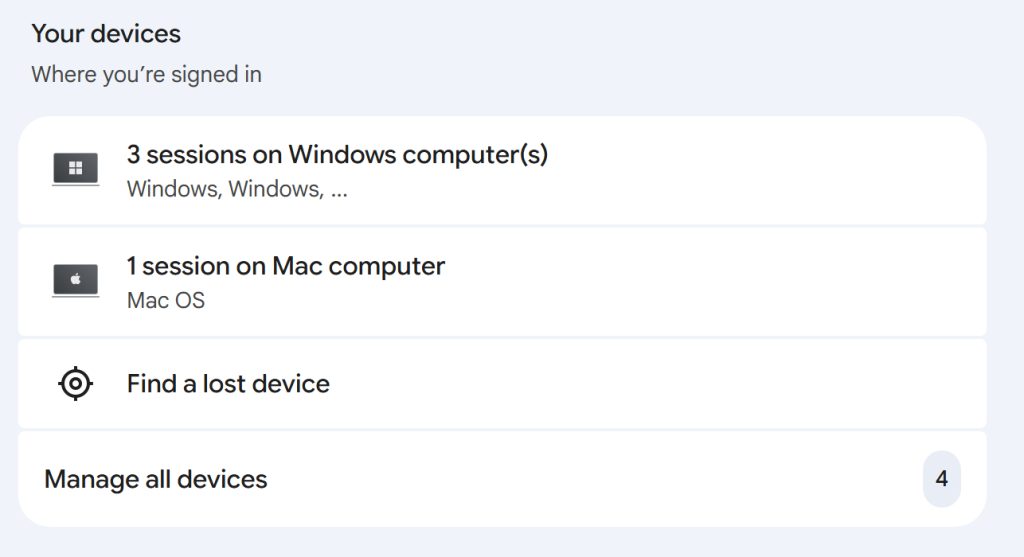Click the "Mac OS" subtitle text
1024x557 pixels.
(x=166, y=300)
